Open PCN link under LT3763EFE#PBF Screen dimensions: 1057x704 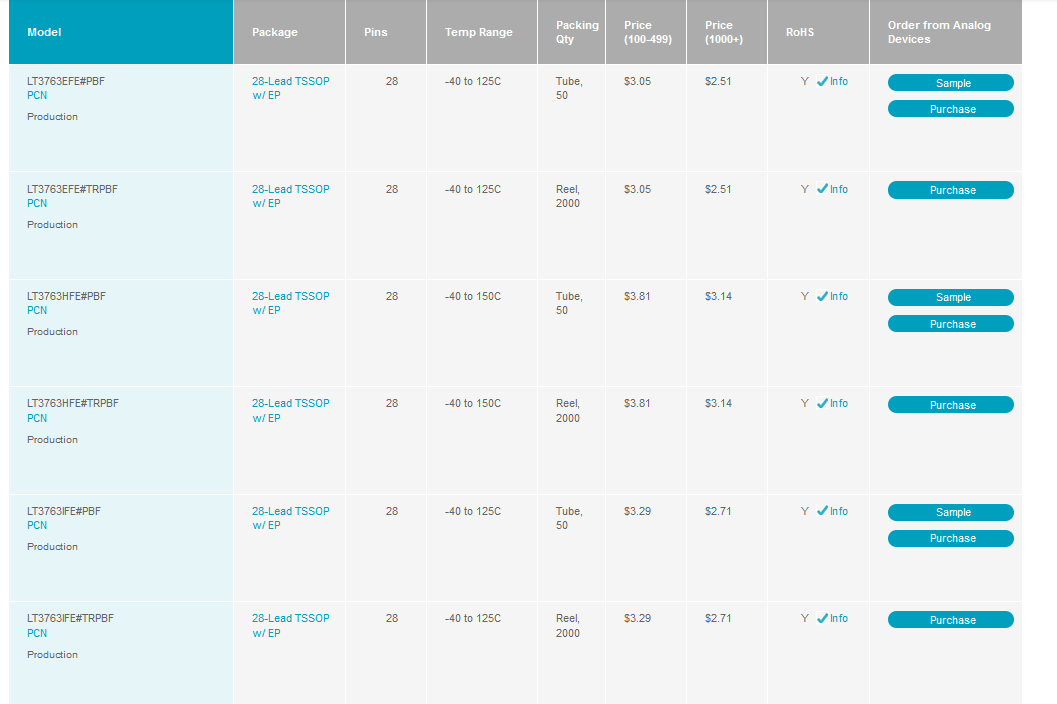pos(37,95)
